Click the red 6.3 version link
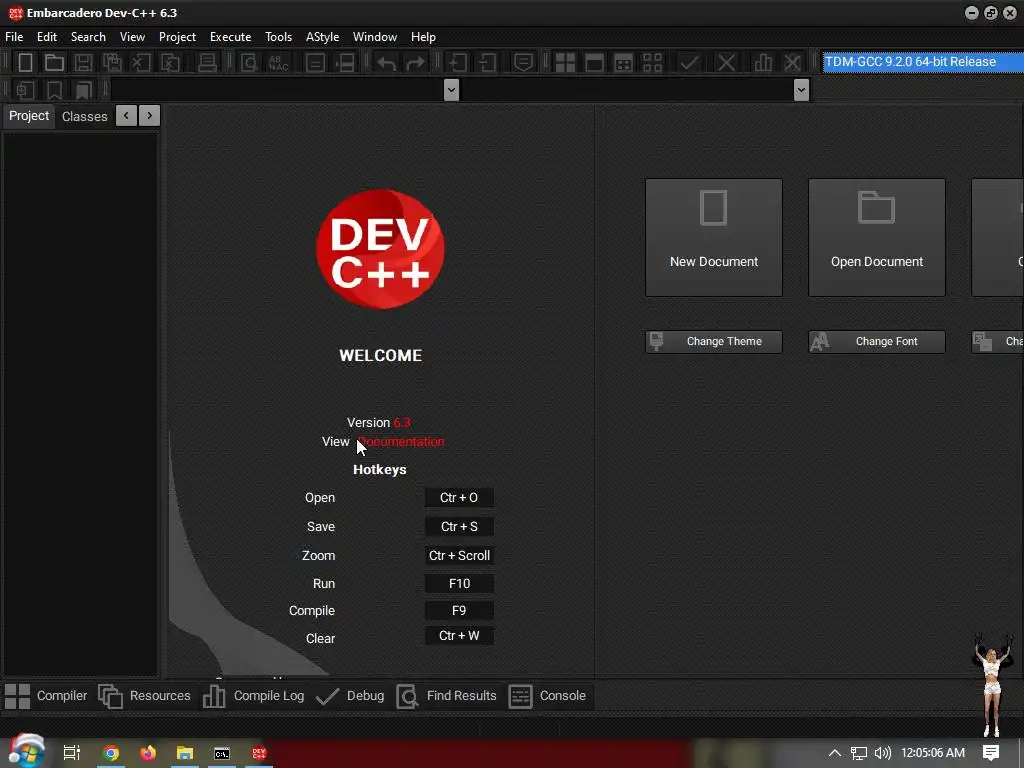 (402, 423)
